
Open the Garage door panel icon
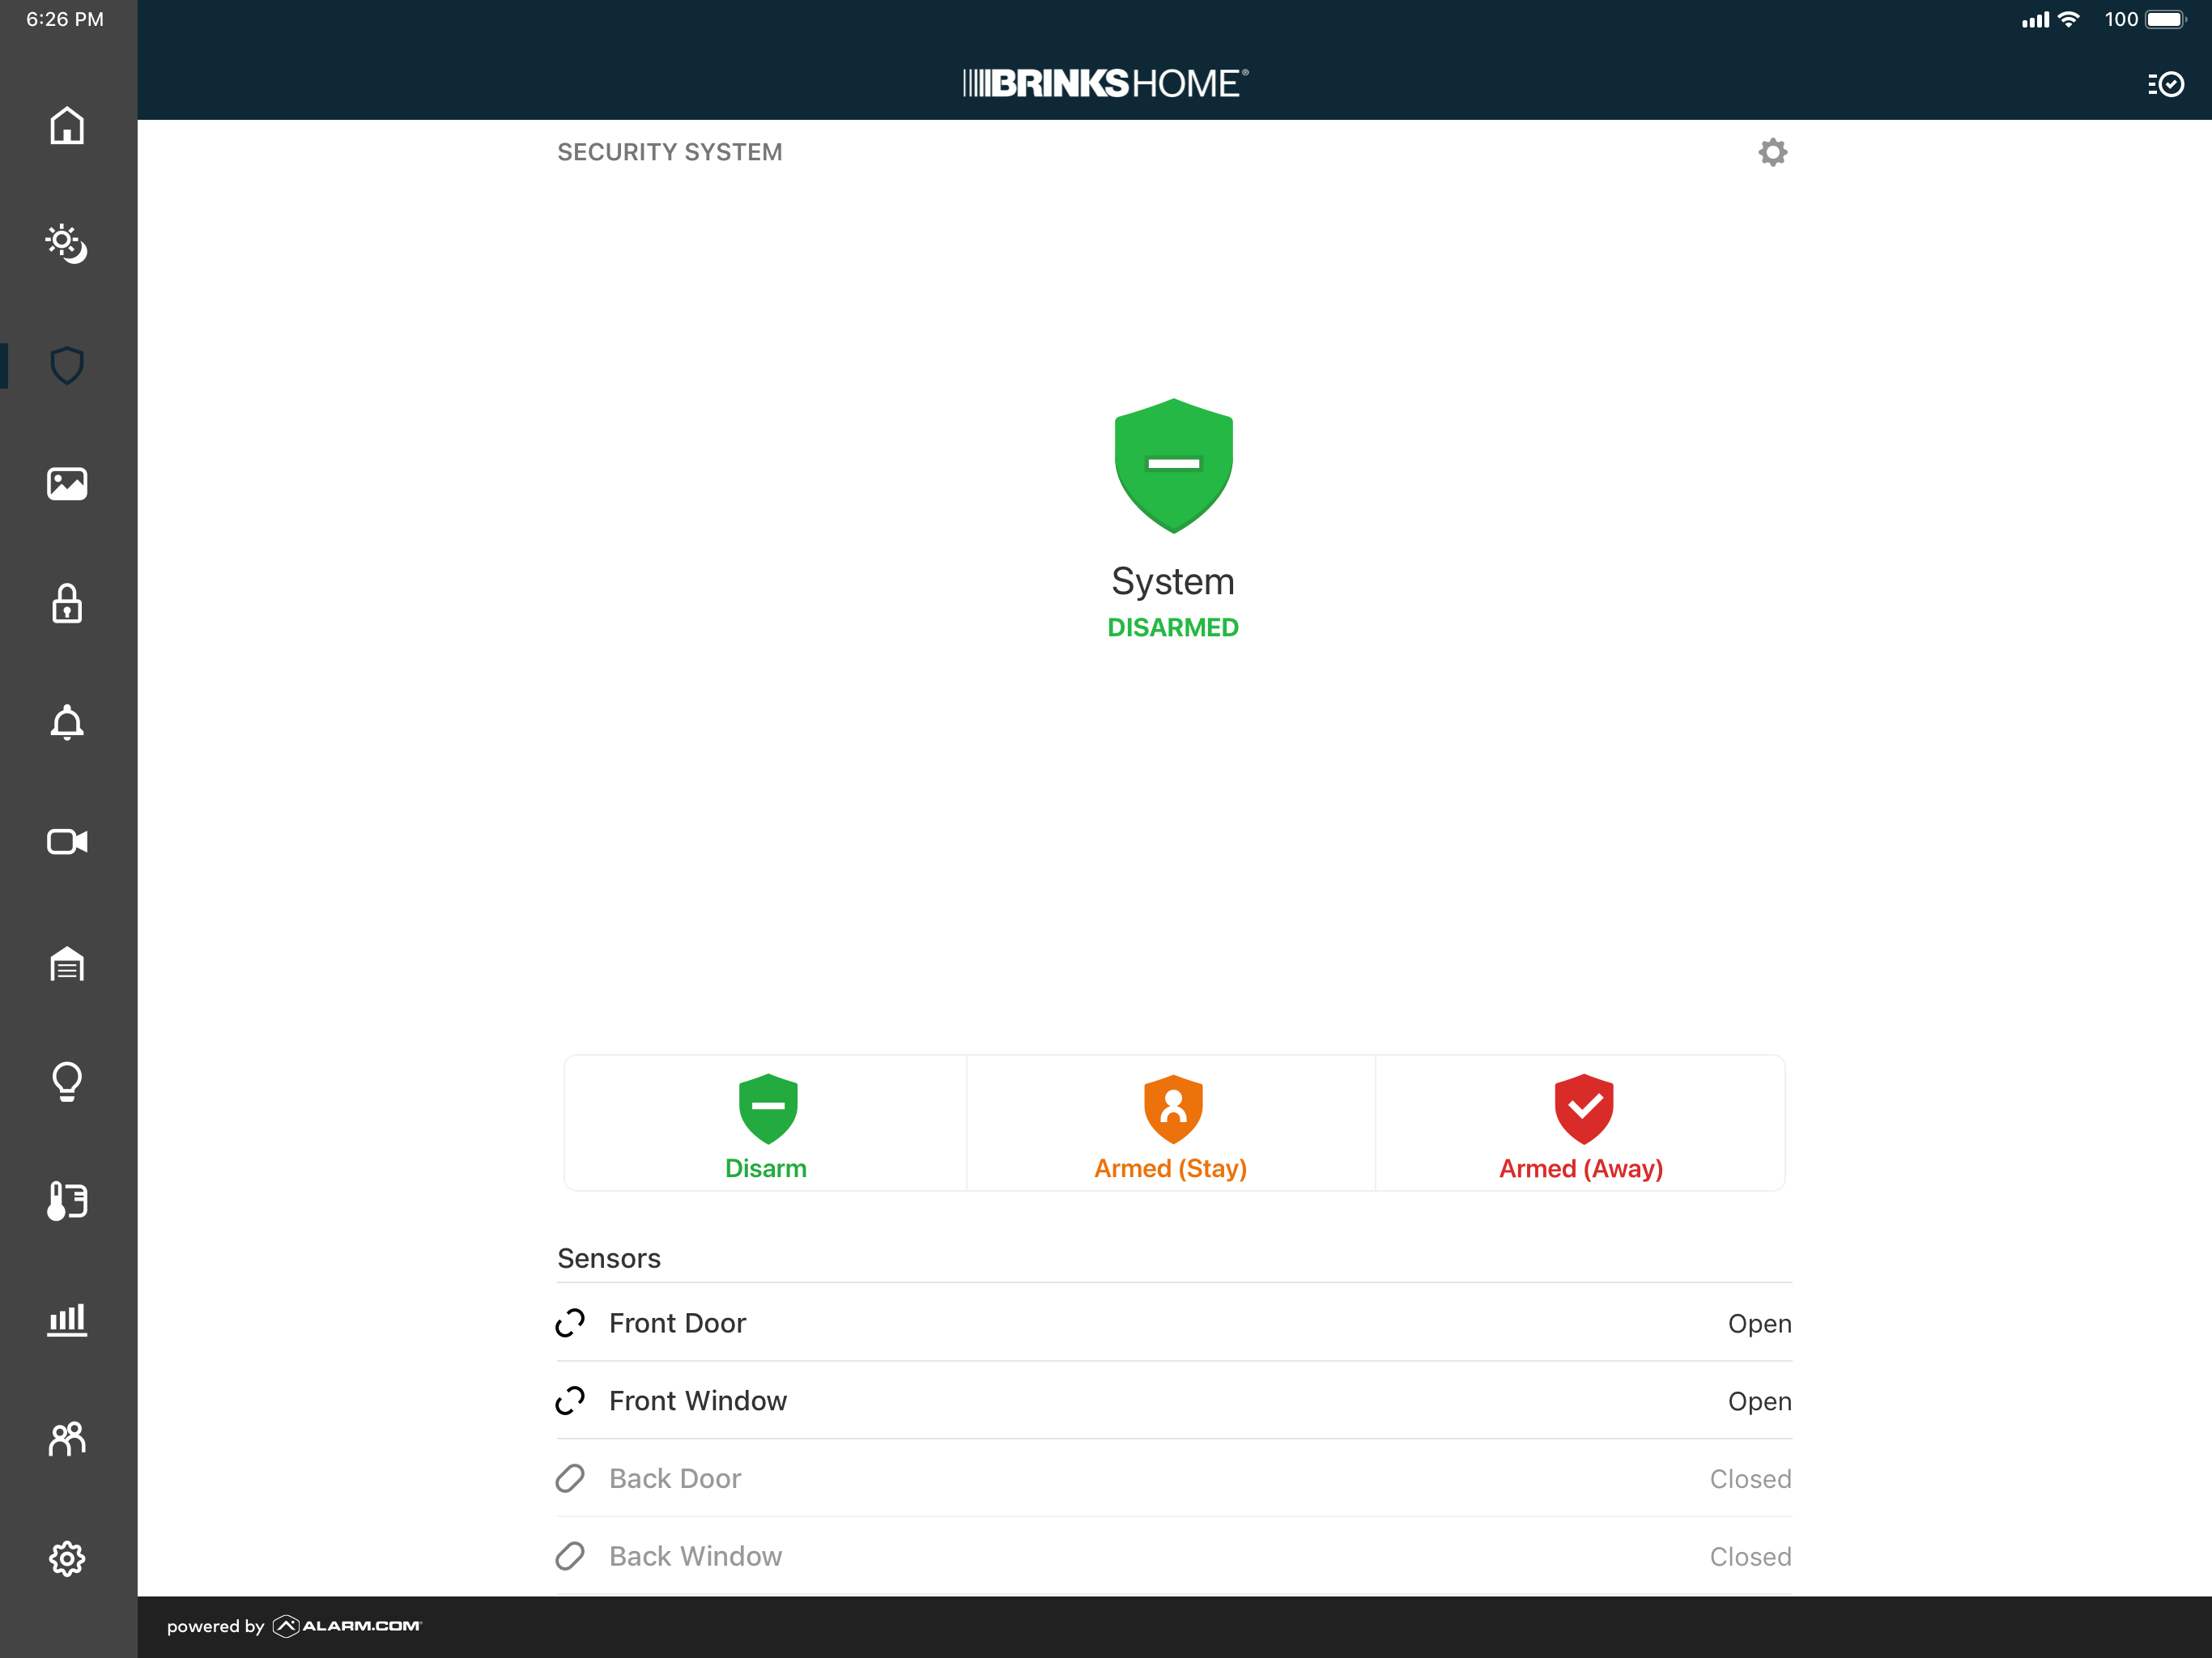(66, 963)
